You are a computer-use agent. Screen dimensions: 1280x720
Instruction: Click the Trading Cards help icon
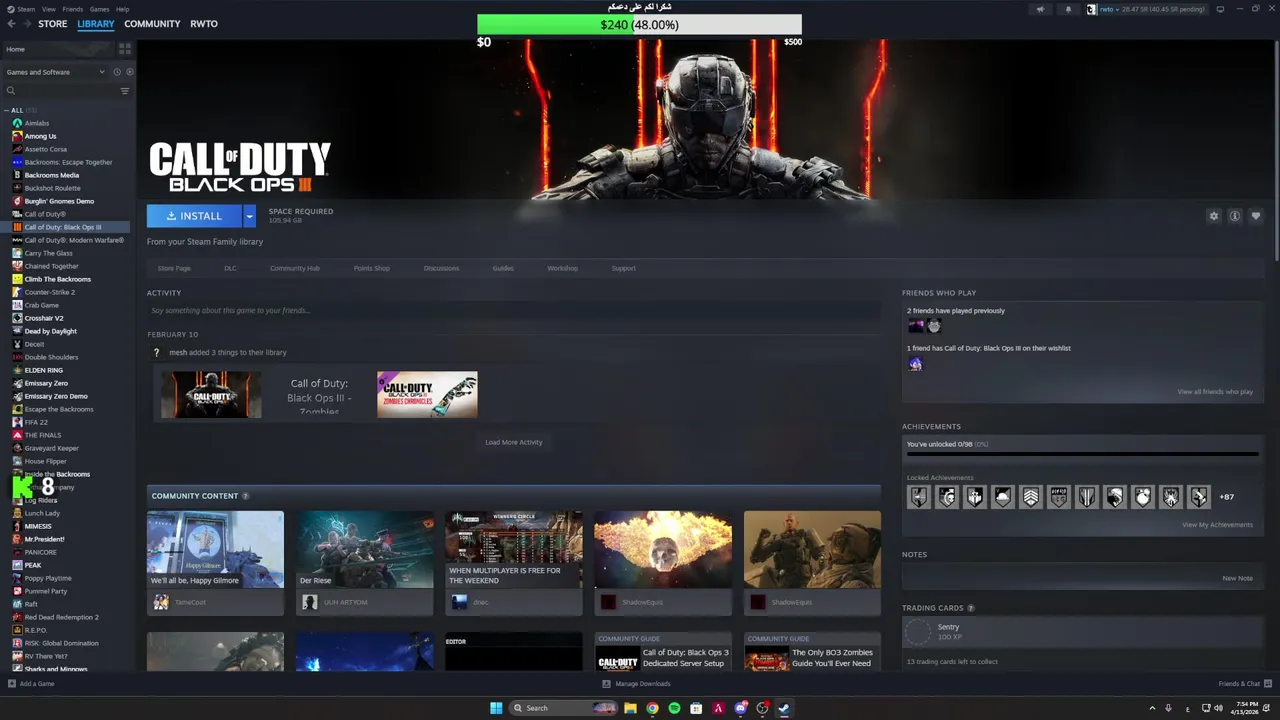click(x=971, y=608)
